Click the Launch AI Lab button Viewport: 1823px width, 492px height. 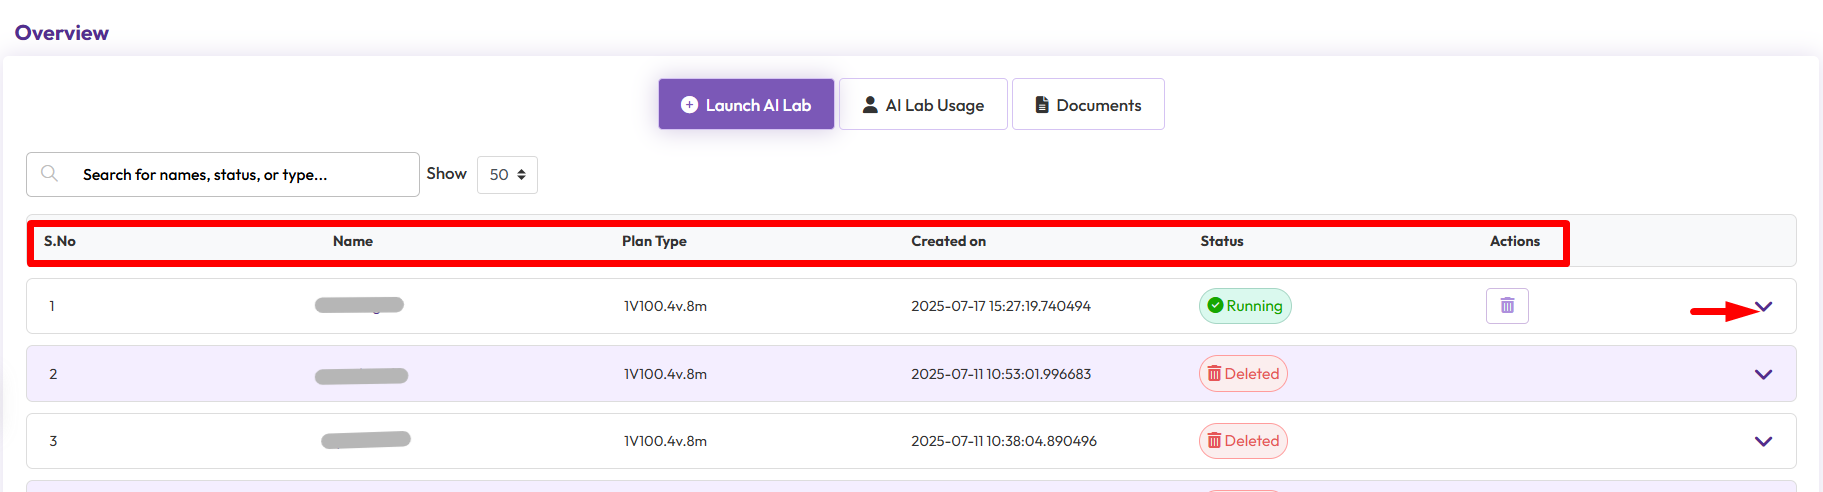pos(746,105)
